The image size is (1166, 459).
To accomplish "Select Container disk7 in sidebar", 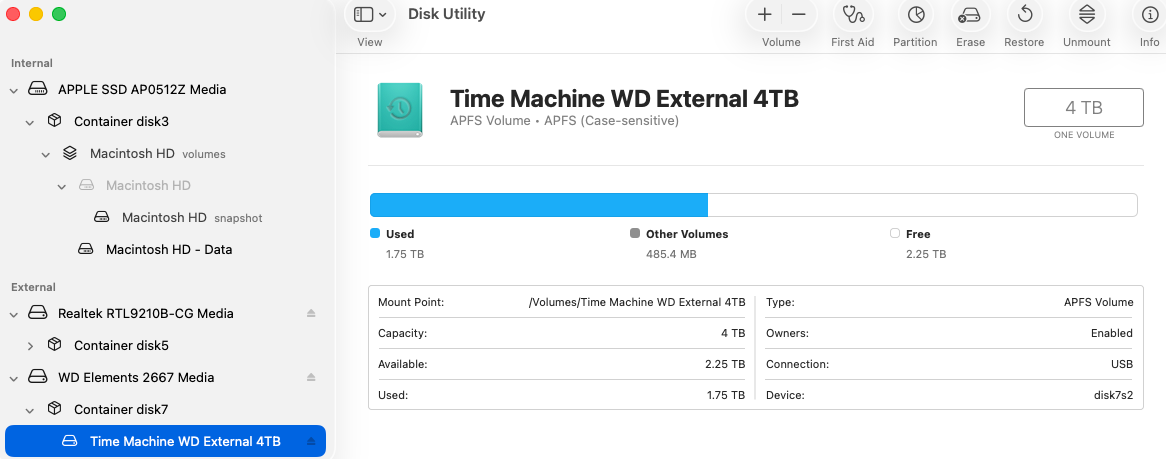I will [x=121, y=409].
